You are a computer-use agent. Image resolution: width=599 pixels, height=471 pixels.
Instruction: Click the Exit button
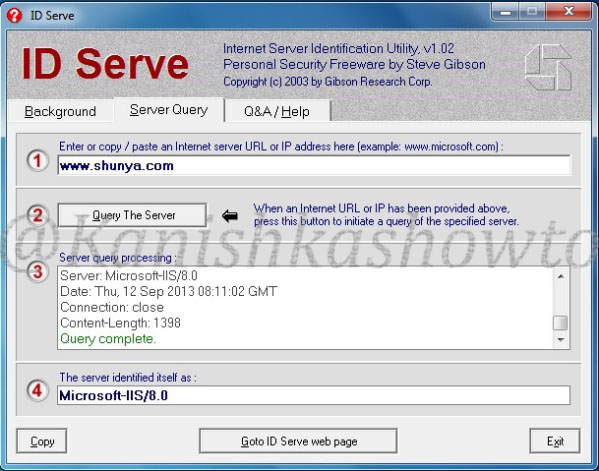pyautogui.click(x=555, y=441)
